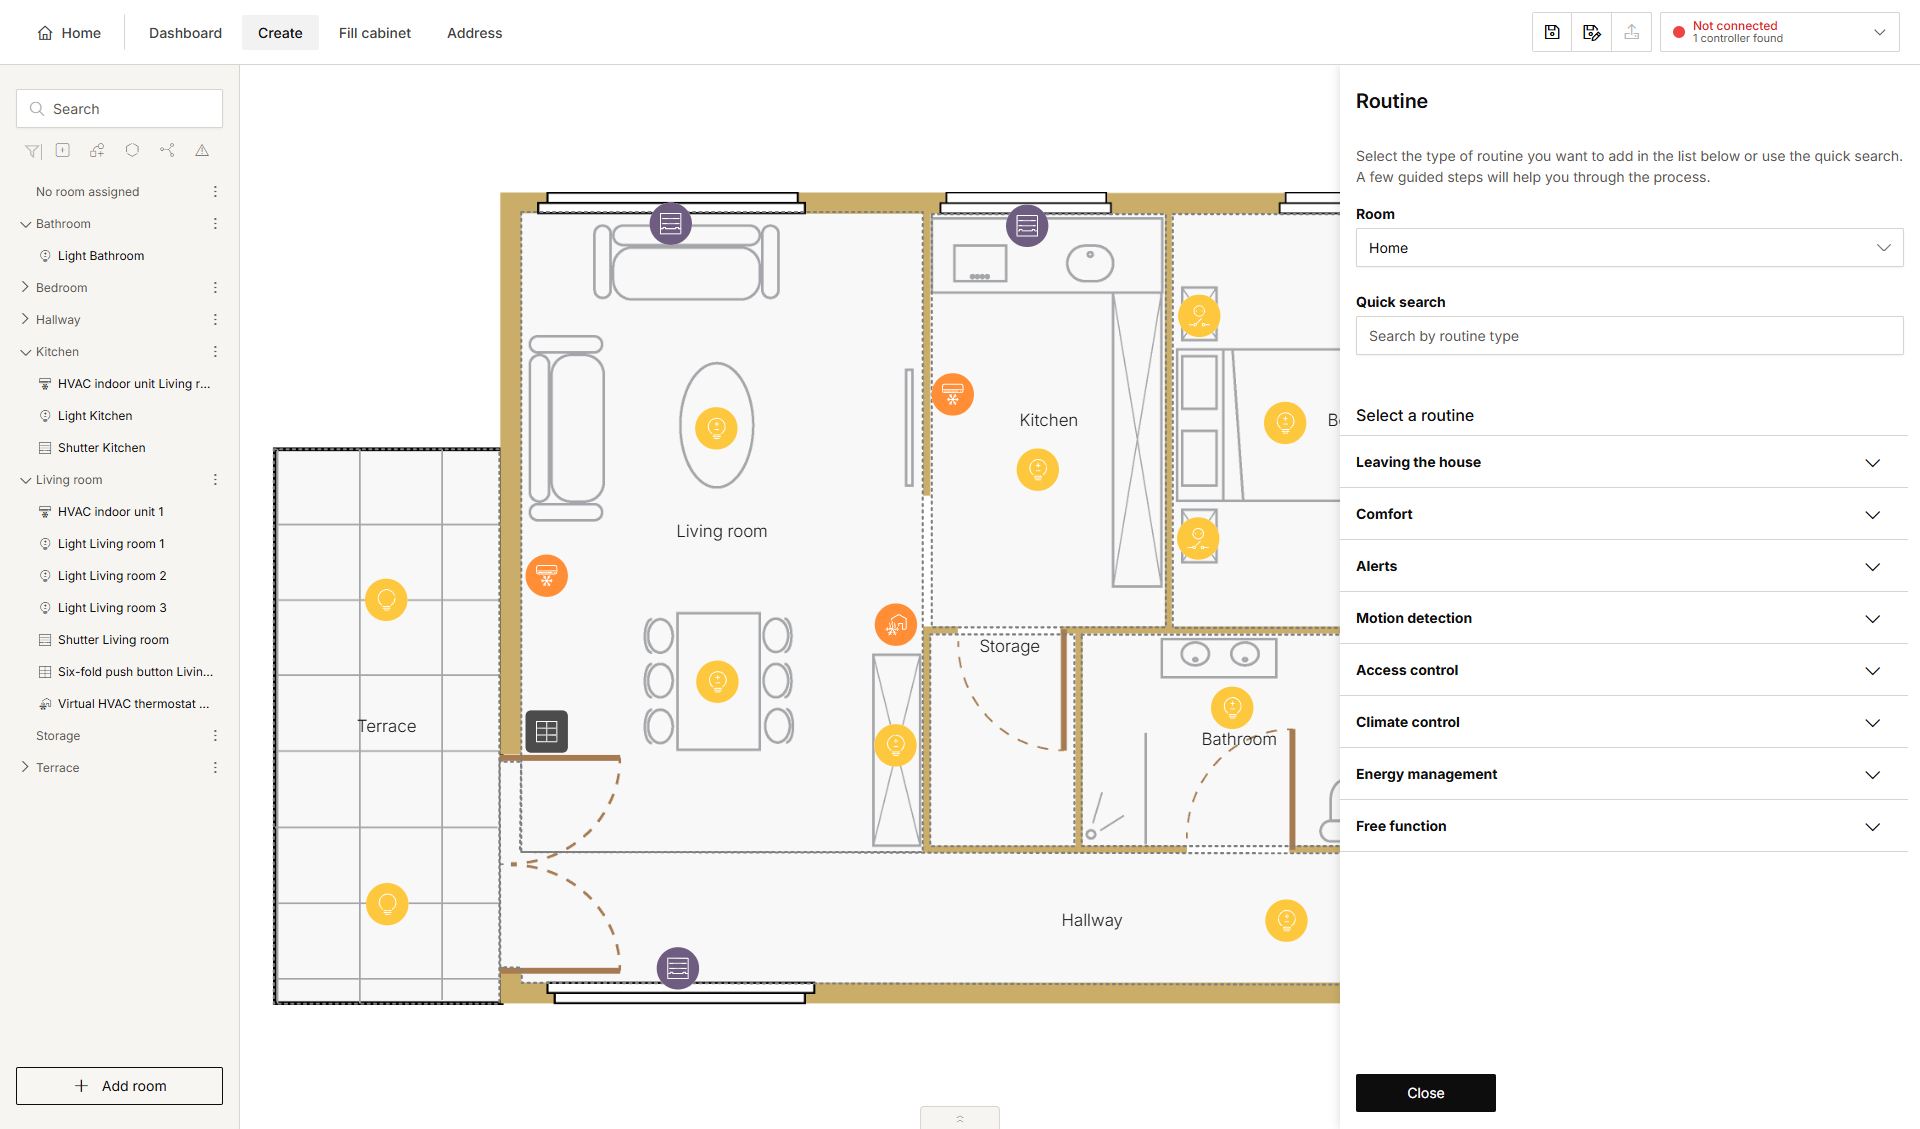This screenshot has width=1920, height=1129.
Task: Select the virtual thermostat icon in Living room
Action: [896, 625]
